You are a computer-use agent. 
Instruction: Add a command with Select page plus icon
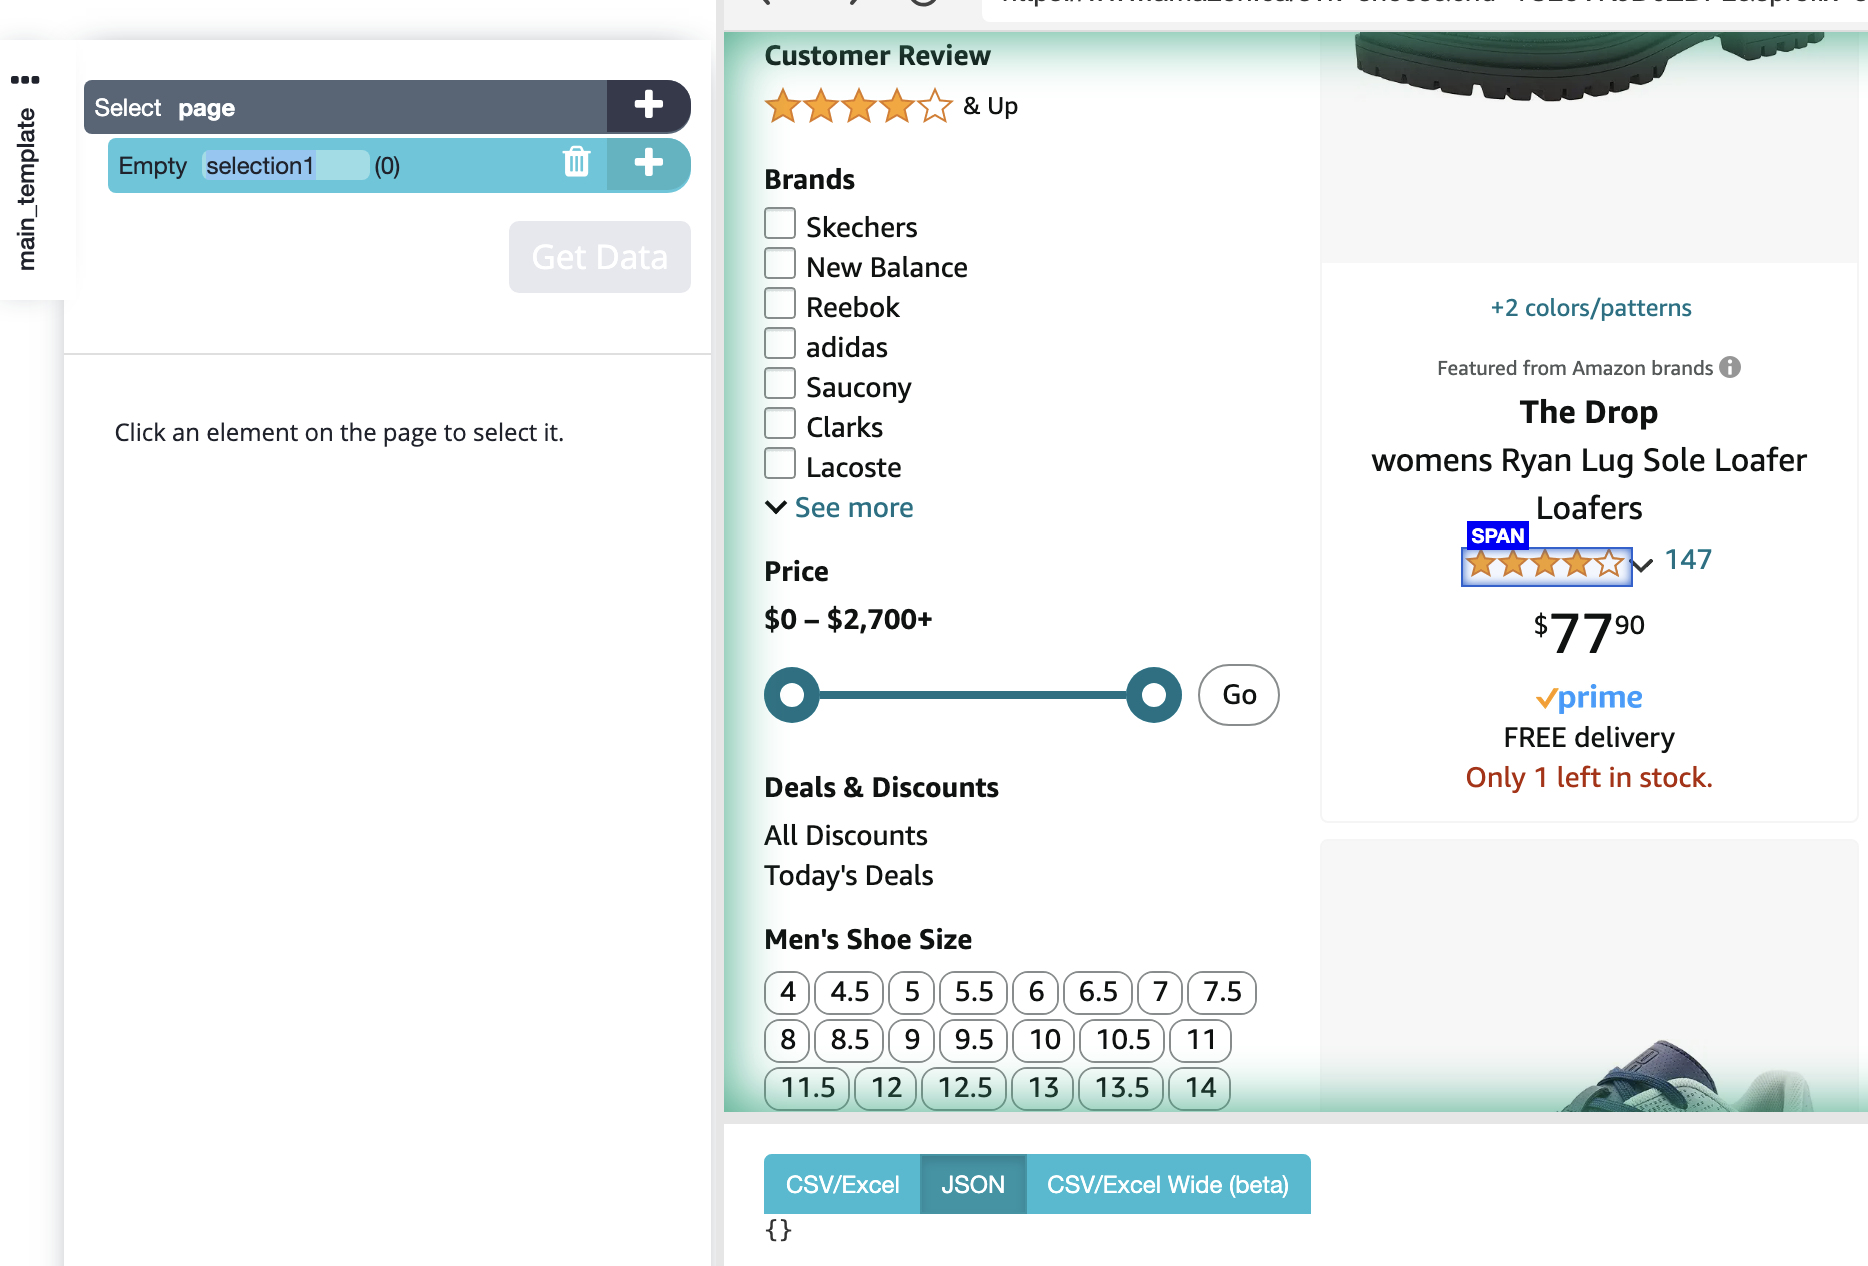click(649, 105)
